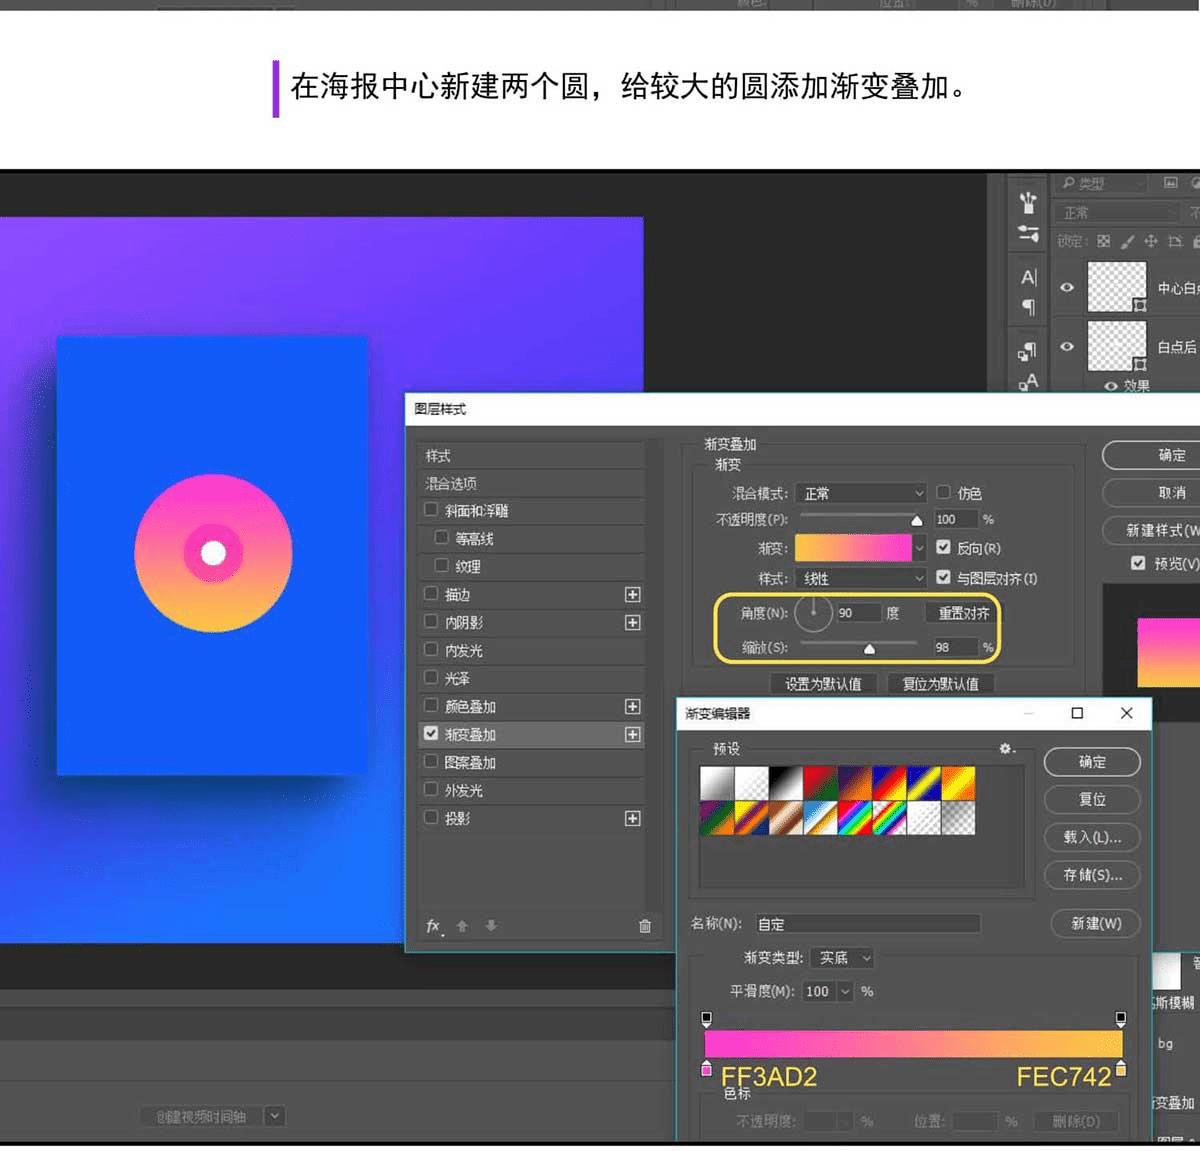Image resolution: width=1200 pixels, height=1151 pixels.
Task: Click the fx icon in styles list
Action: pos(433,926)
